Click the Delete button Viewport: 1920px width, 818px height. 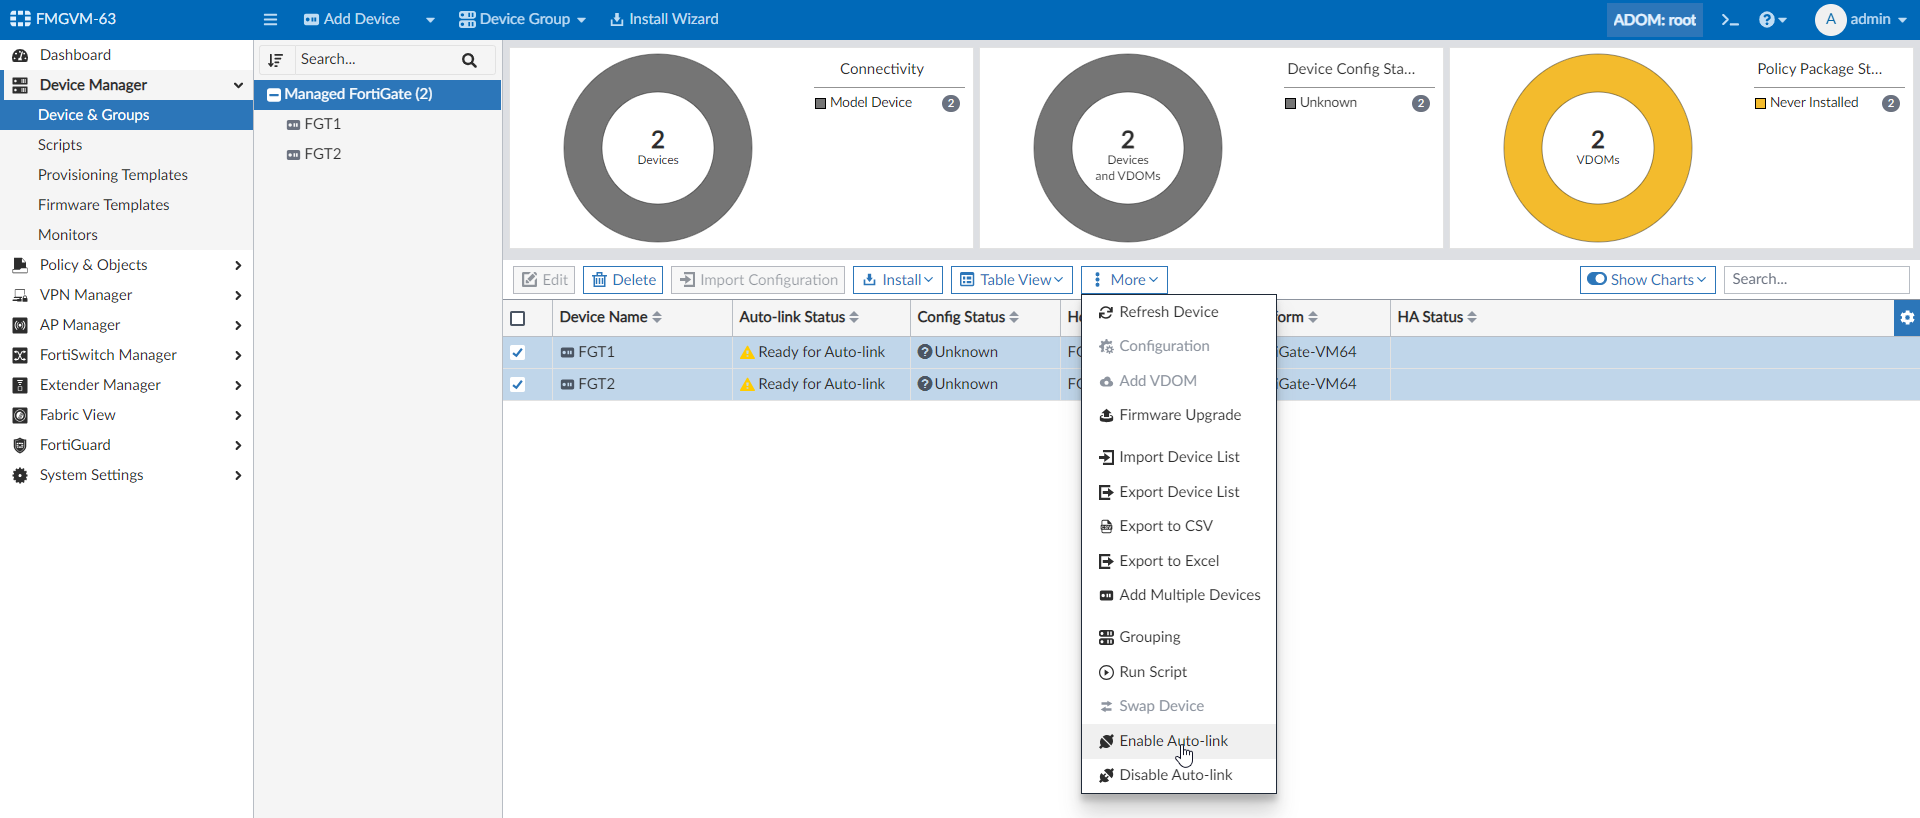tap(623, 280)
